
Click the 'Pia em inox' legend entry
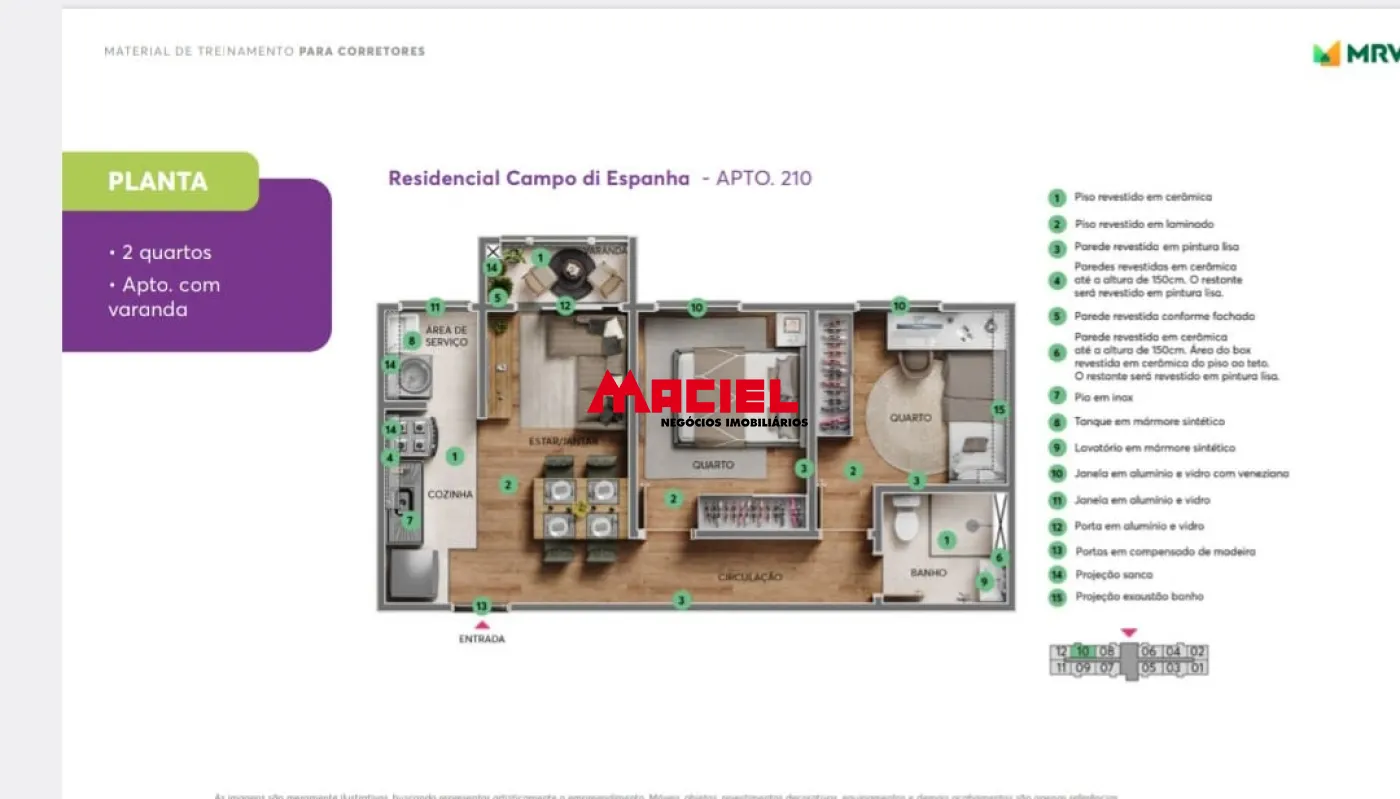pos(1104,397)
